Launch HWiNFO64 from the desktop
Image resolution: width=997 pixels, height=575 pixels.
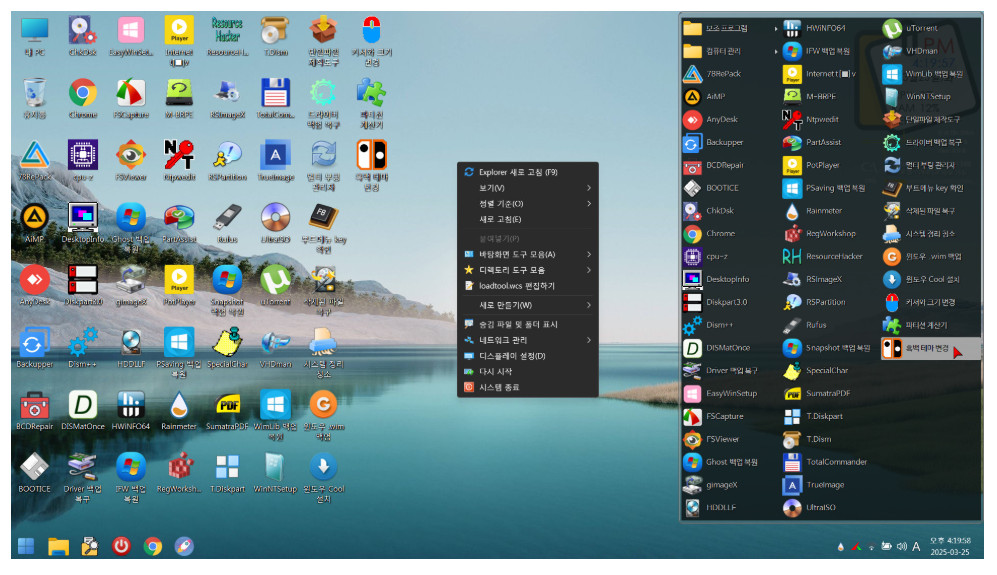(130, 406)
